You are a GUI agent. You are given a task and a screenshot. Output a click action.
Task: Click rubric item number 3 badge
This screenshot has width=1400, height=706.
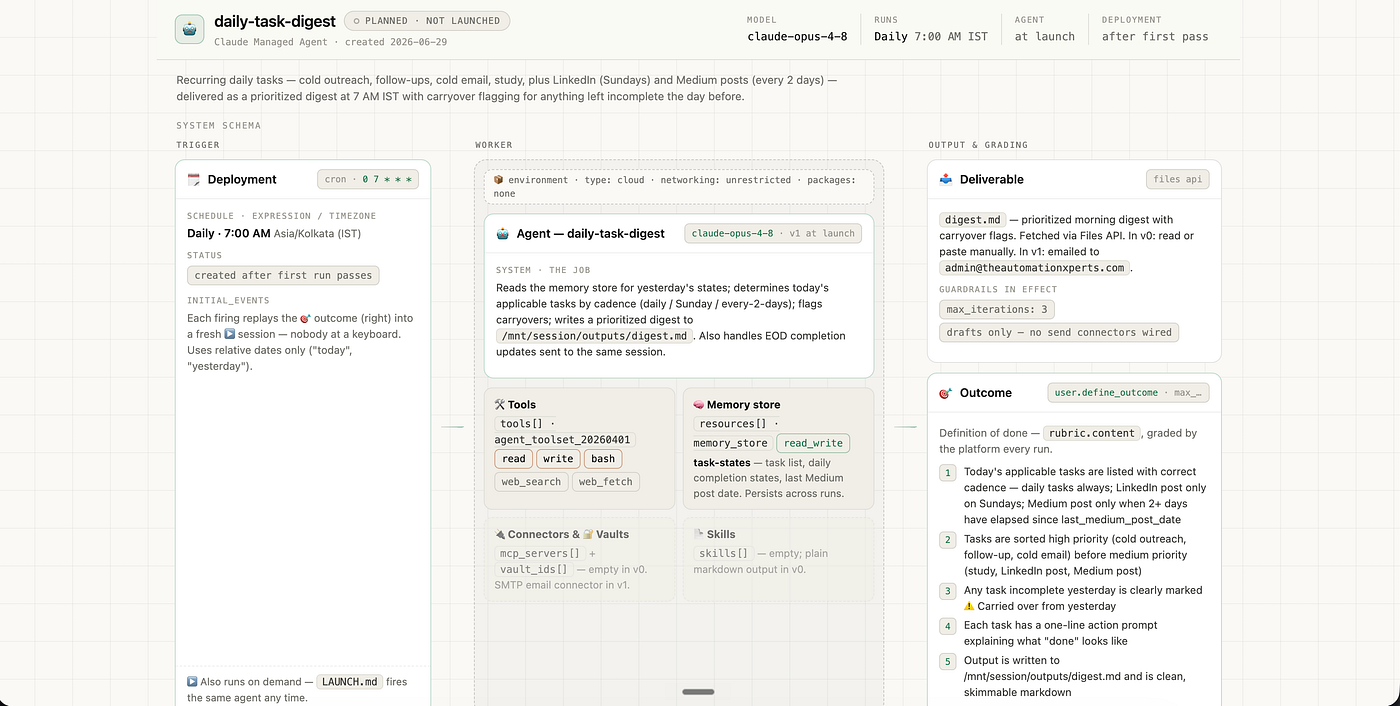[x=948, y=591]
